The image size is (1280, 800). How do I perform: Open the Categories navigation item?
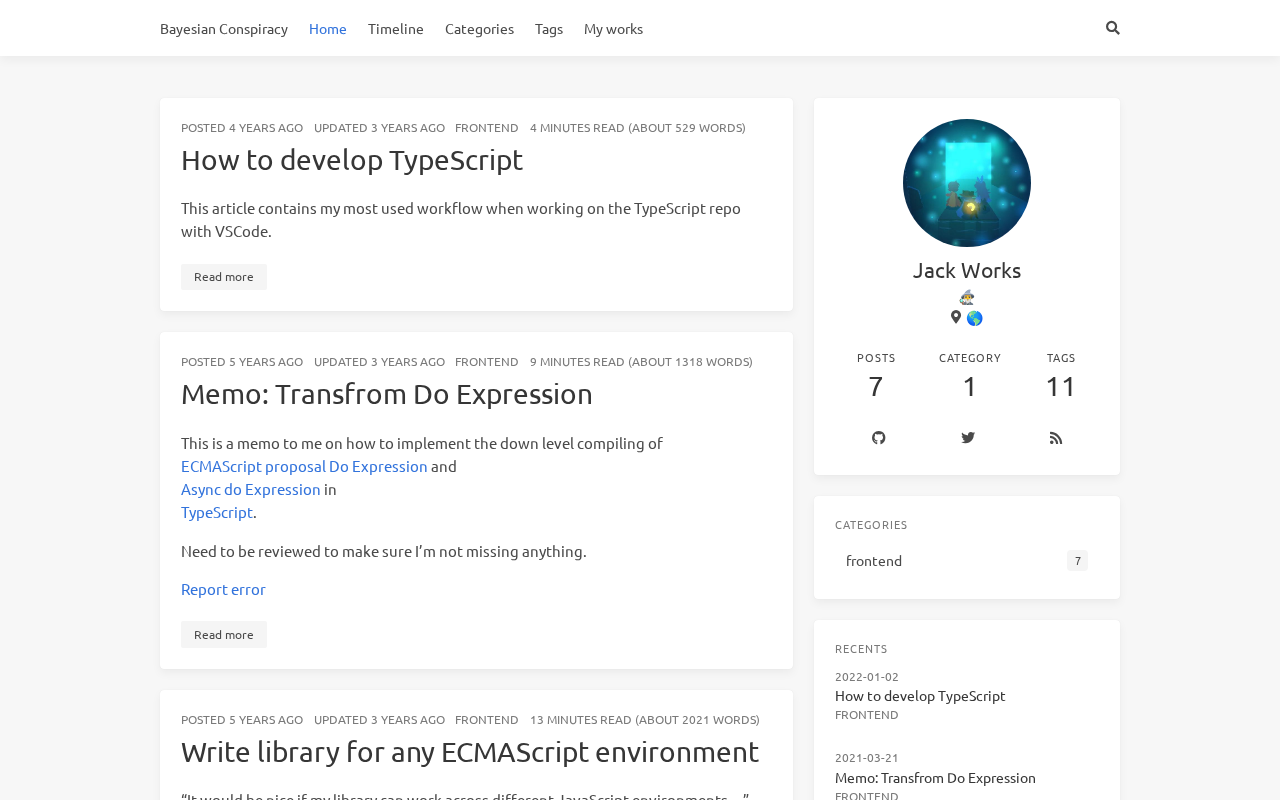pyautogui.click(x=479, y=28)
